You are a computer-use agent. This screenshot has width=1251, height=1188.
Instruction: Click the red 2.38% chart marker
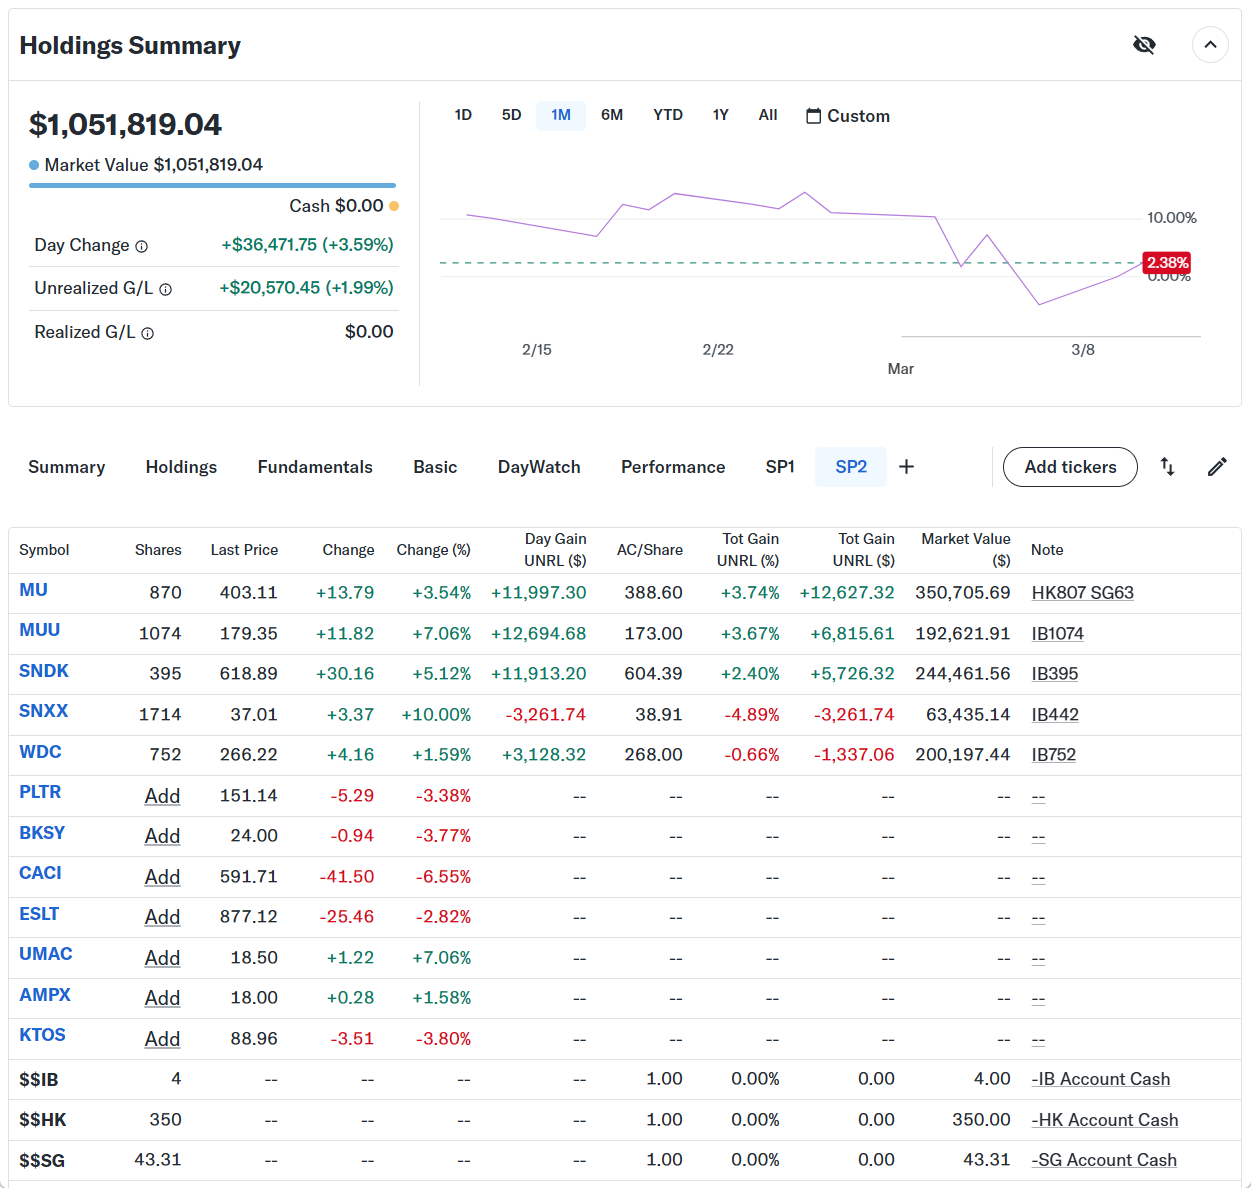coord(1167,263)
